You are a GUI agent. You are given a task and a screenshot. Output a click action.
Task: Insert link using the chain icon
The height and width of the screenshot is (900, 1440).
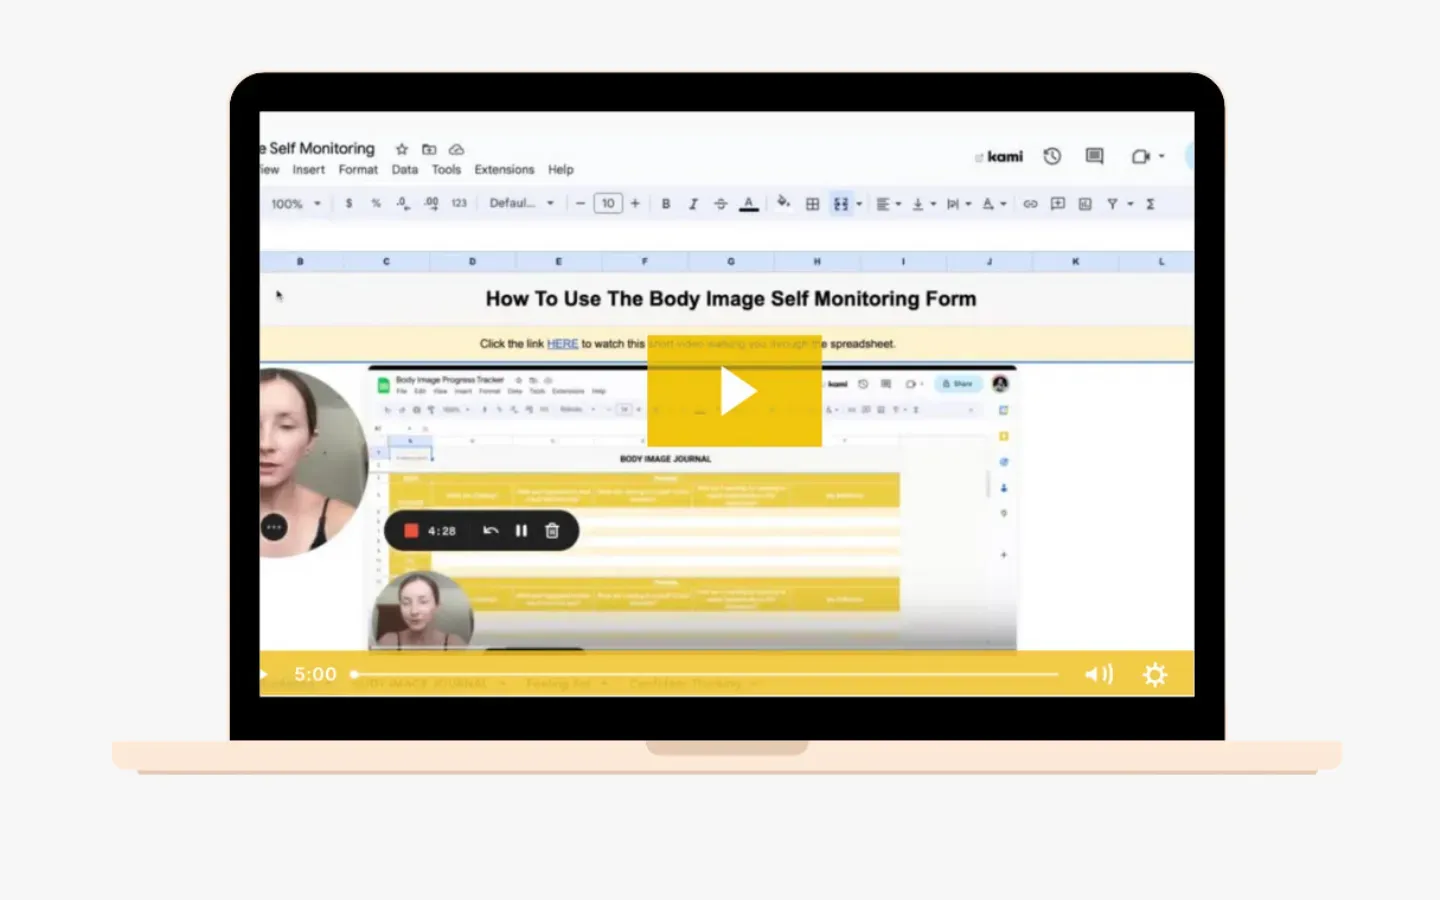(1030, 204)
